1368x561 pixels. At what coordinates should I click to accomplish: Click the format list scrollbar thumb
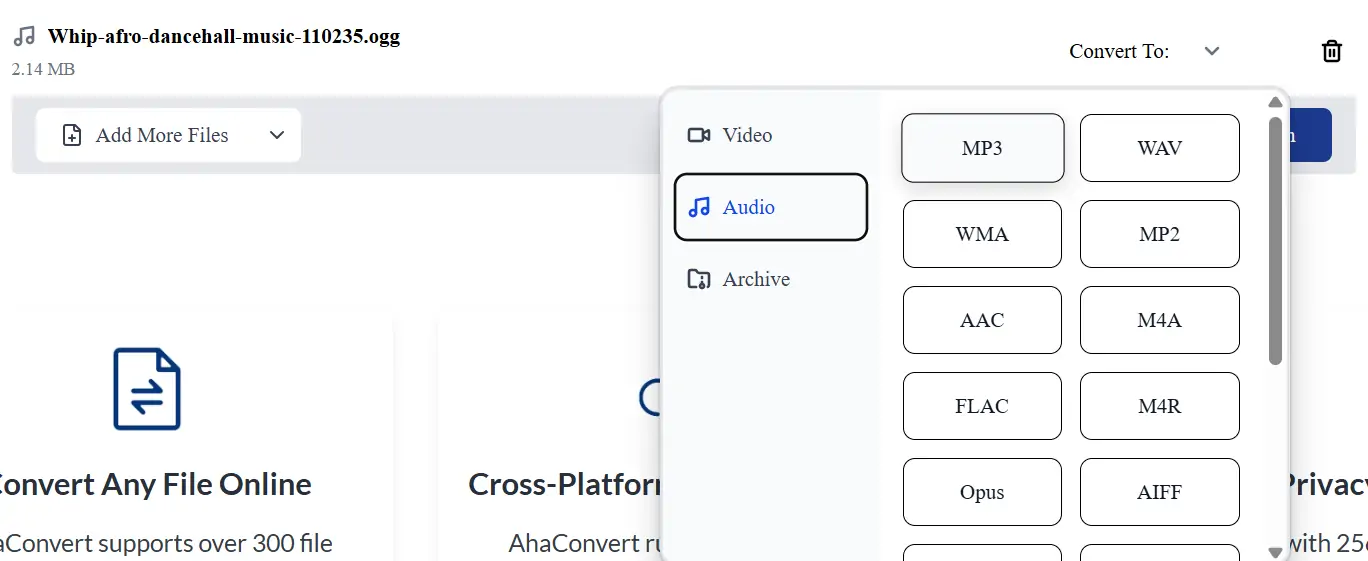coord(1275,240)
